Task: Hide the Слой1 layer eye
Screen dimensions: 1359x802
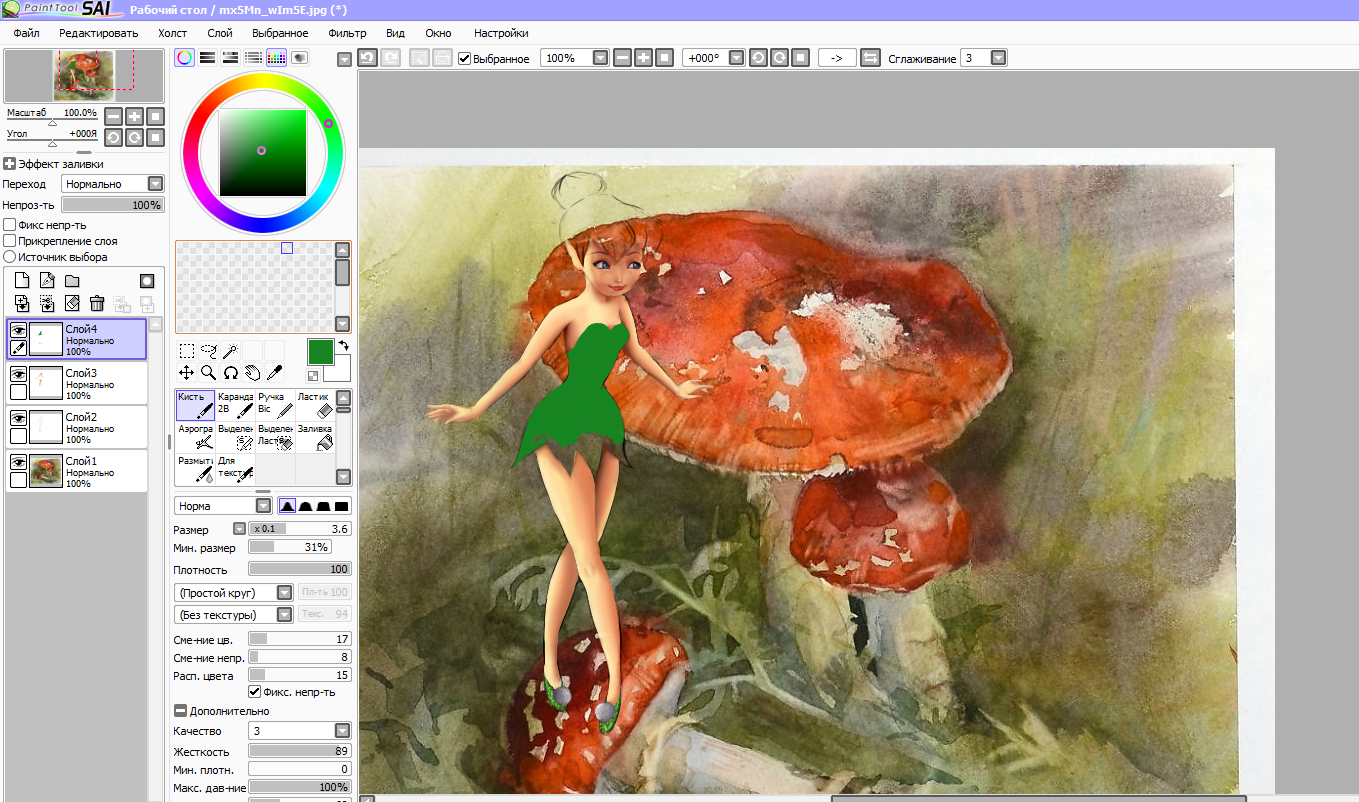Action: [18, 461]
